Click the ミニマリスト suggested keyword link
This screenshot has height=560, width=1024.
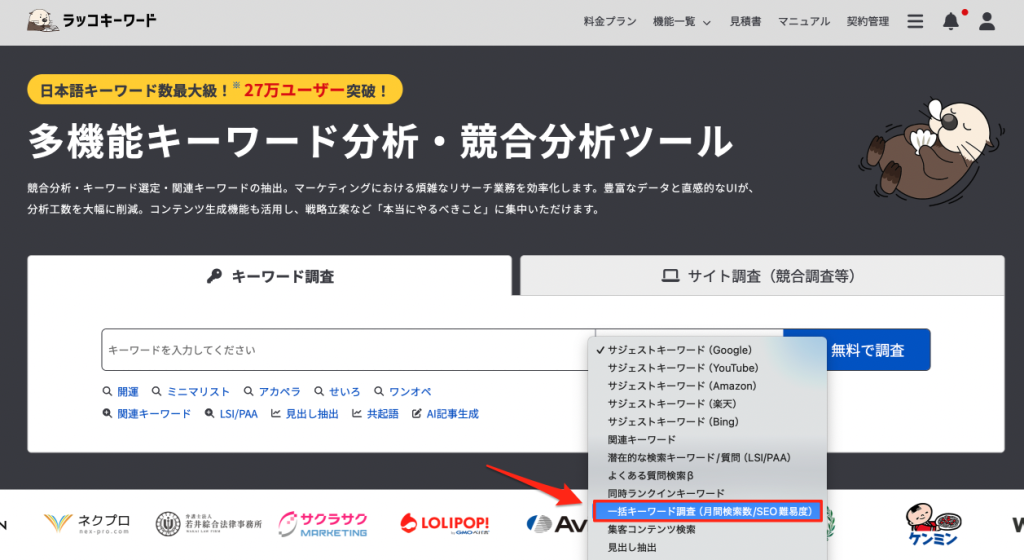pos(198,392)
